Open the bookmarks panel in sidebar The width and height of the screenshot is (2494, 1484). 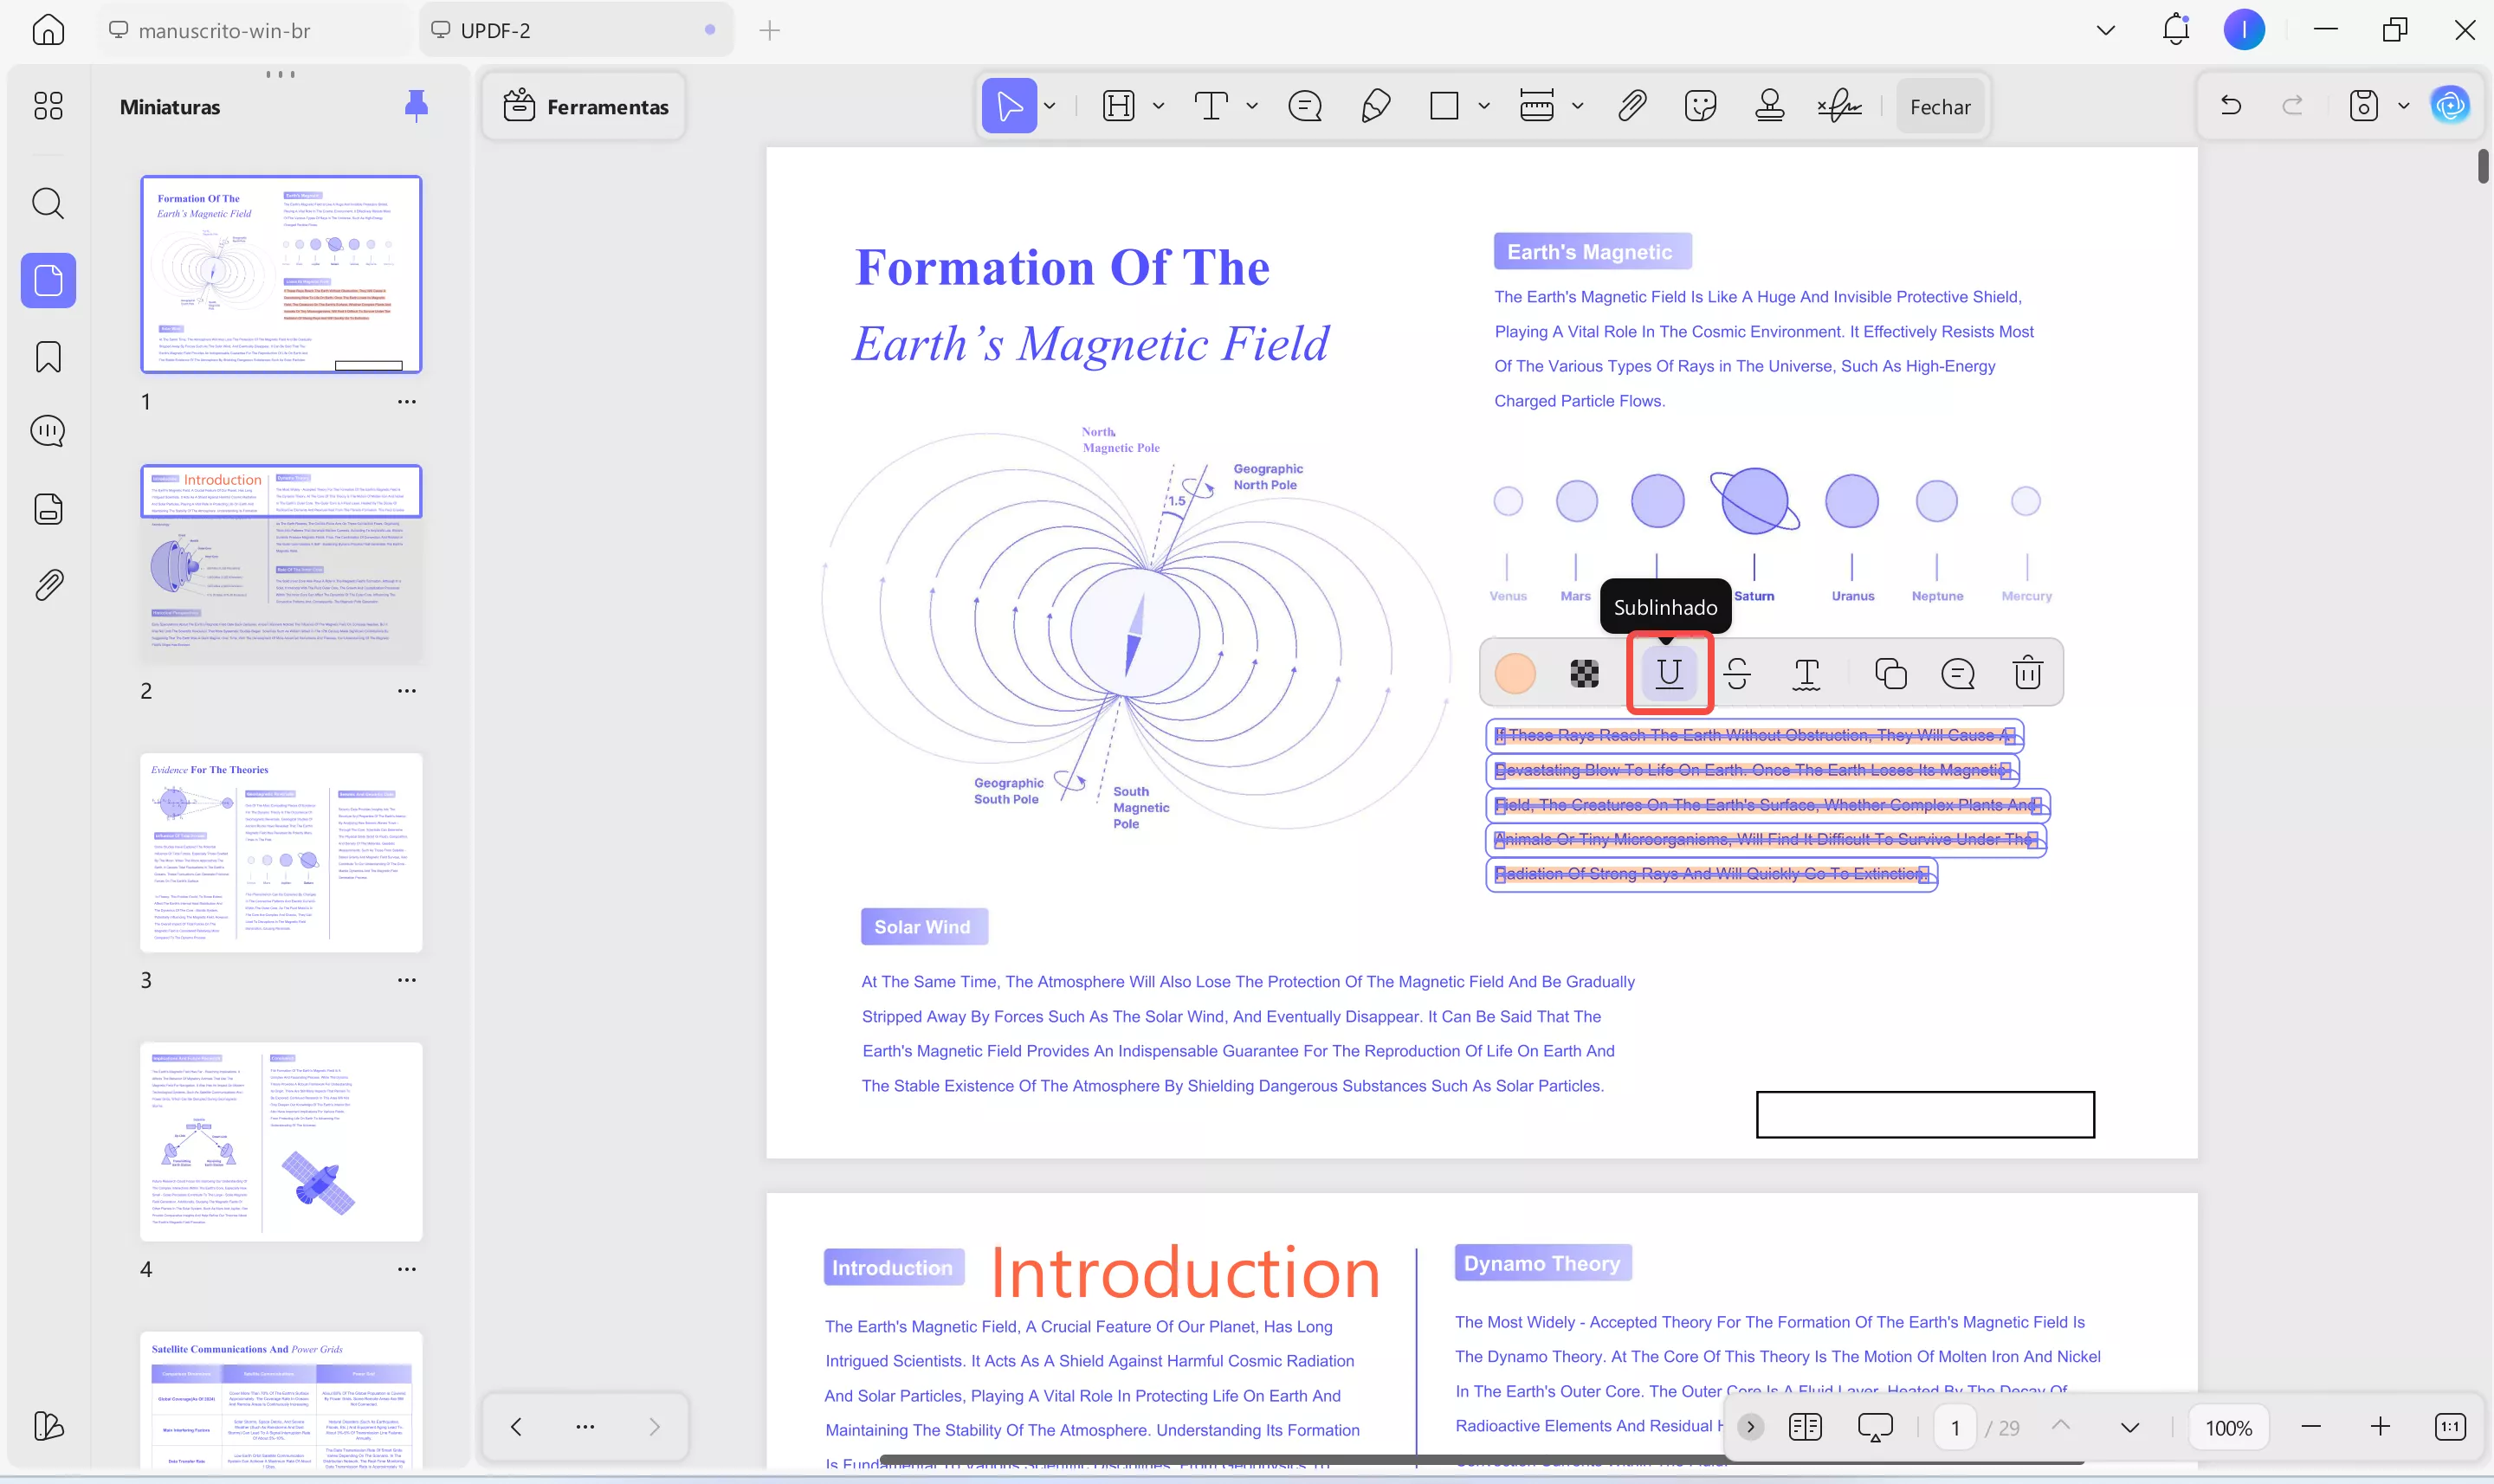click(x=48, y=357)
